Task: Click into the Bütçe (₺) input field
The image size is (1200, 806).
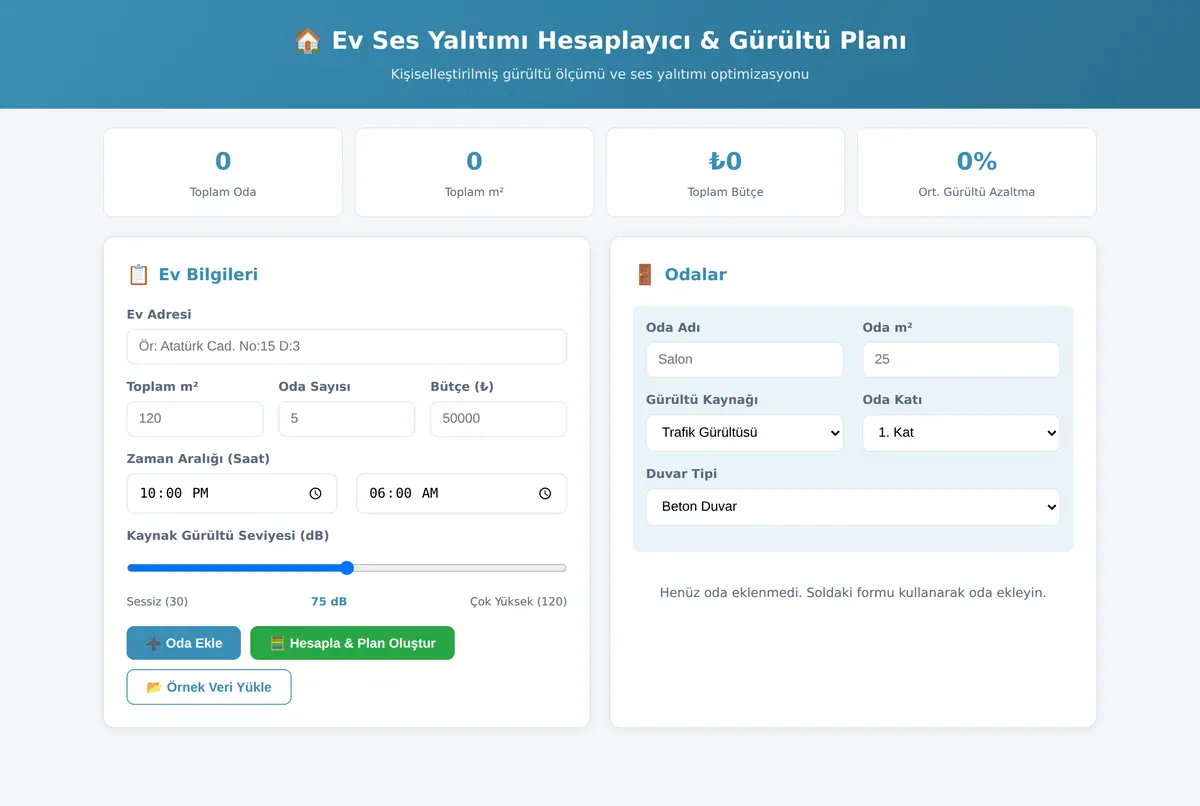Action: [x=498, y=419]
